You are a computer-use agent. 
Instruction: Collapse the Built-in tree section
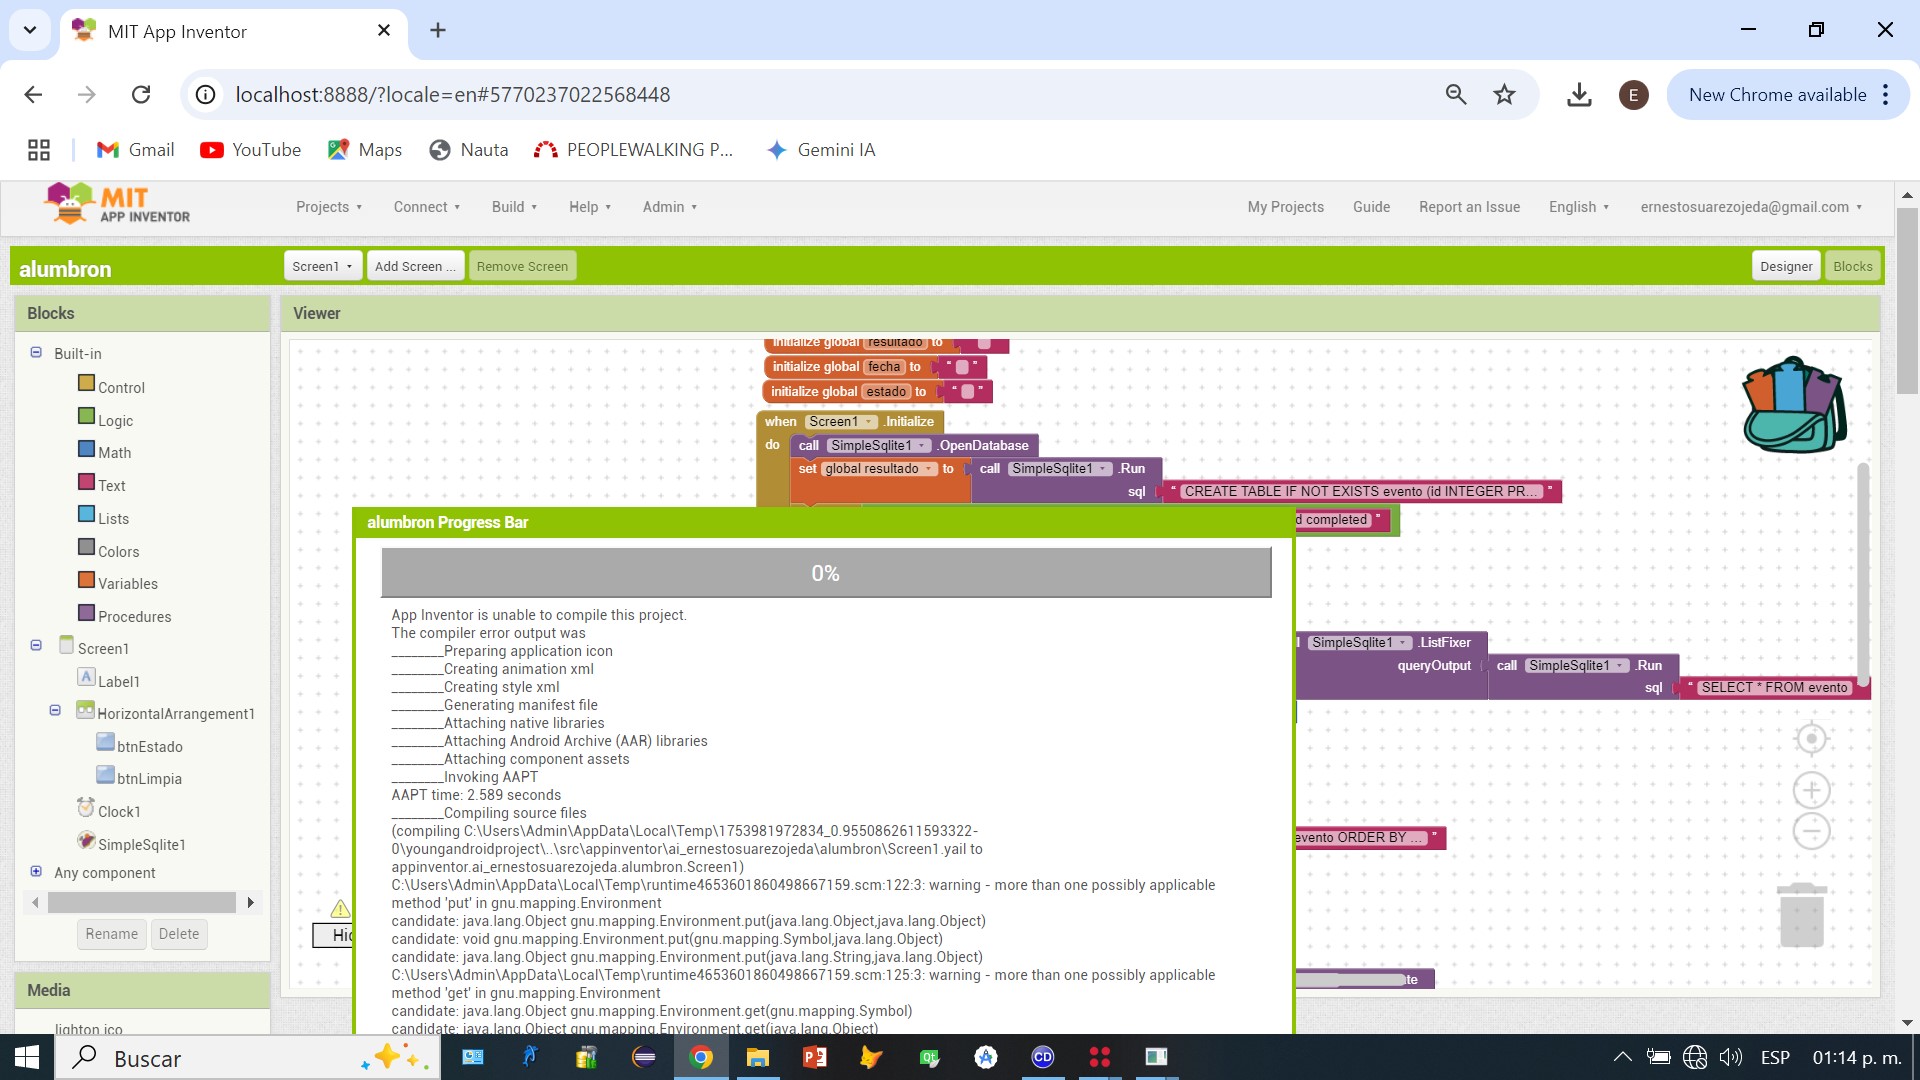tap(36, 352)
